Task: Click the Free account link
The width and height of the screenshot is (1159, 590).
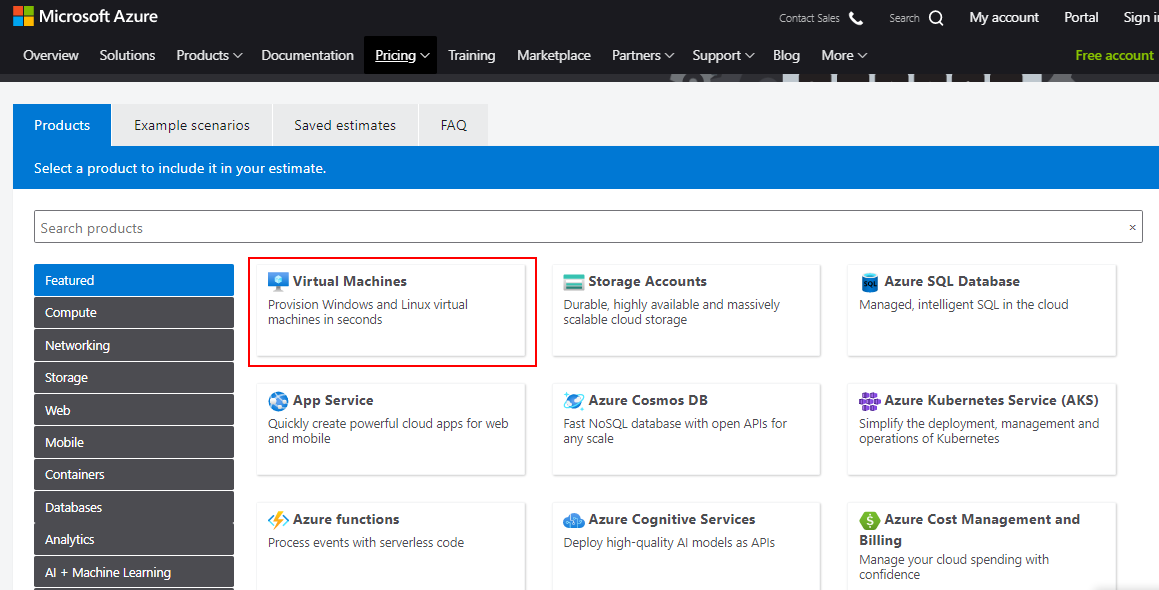Action: 1114,56
